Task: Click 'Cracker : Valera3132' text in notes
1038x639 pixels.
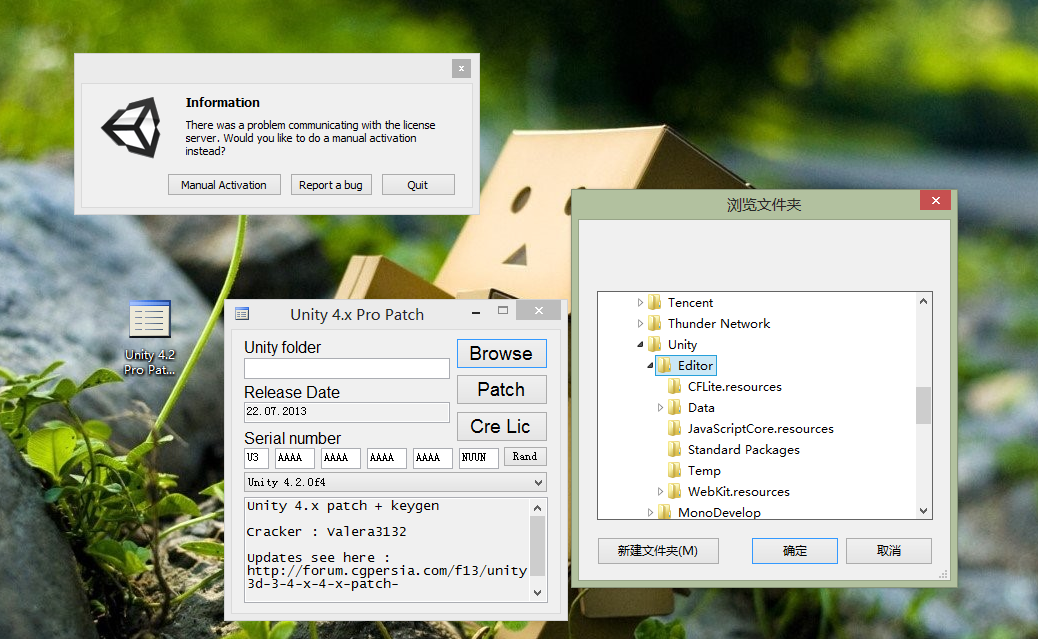Action: click(x=326, y=532)
